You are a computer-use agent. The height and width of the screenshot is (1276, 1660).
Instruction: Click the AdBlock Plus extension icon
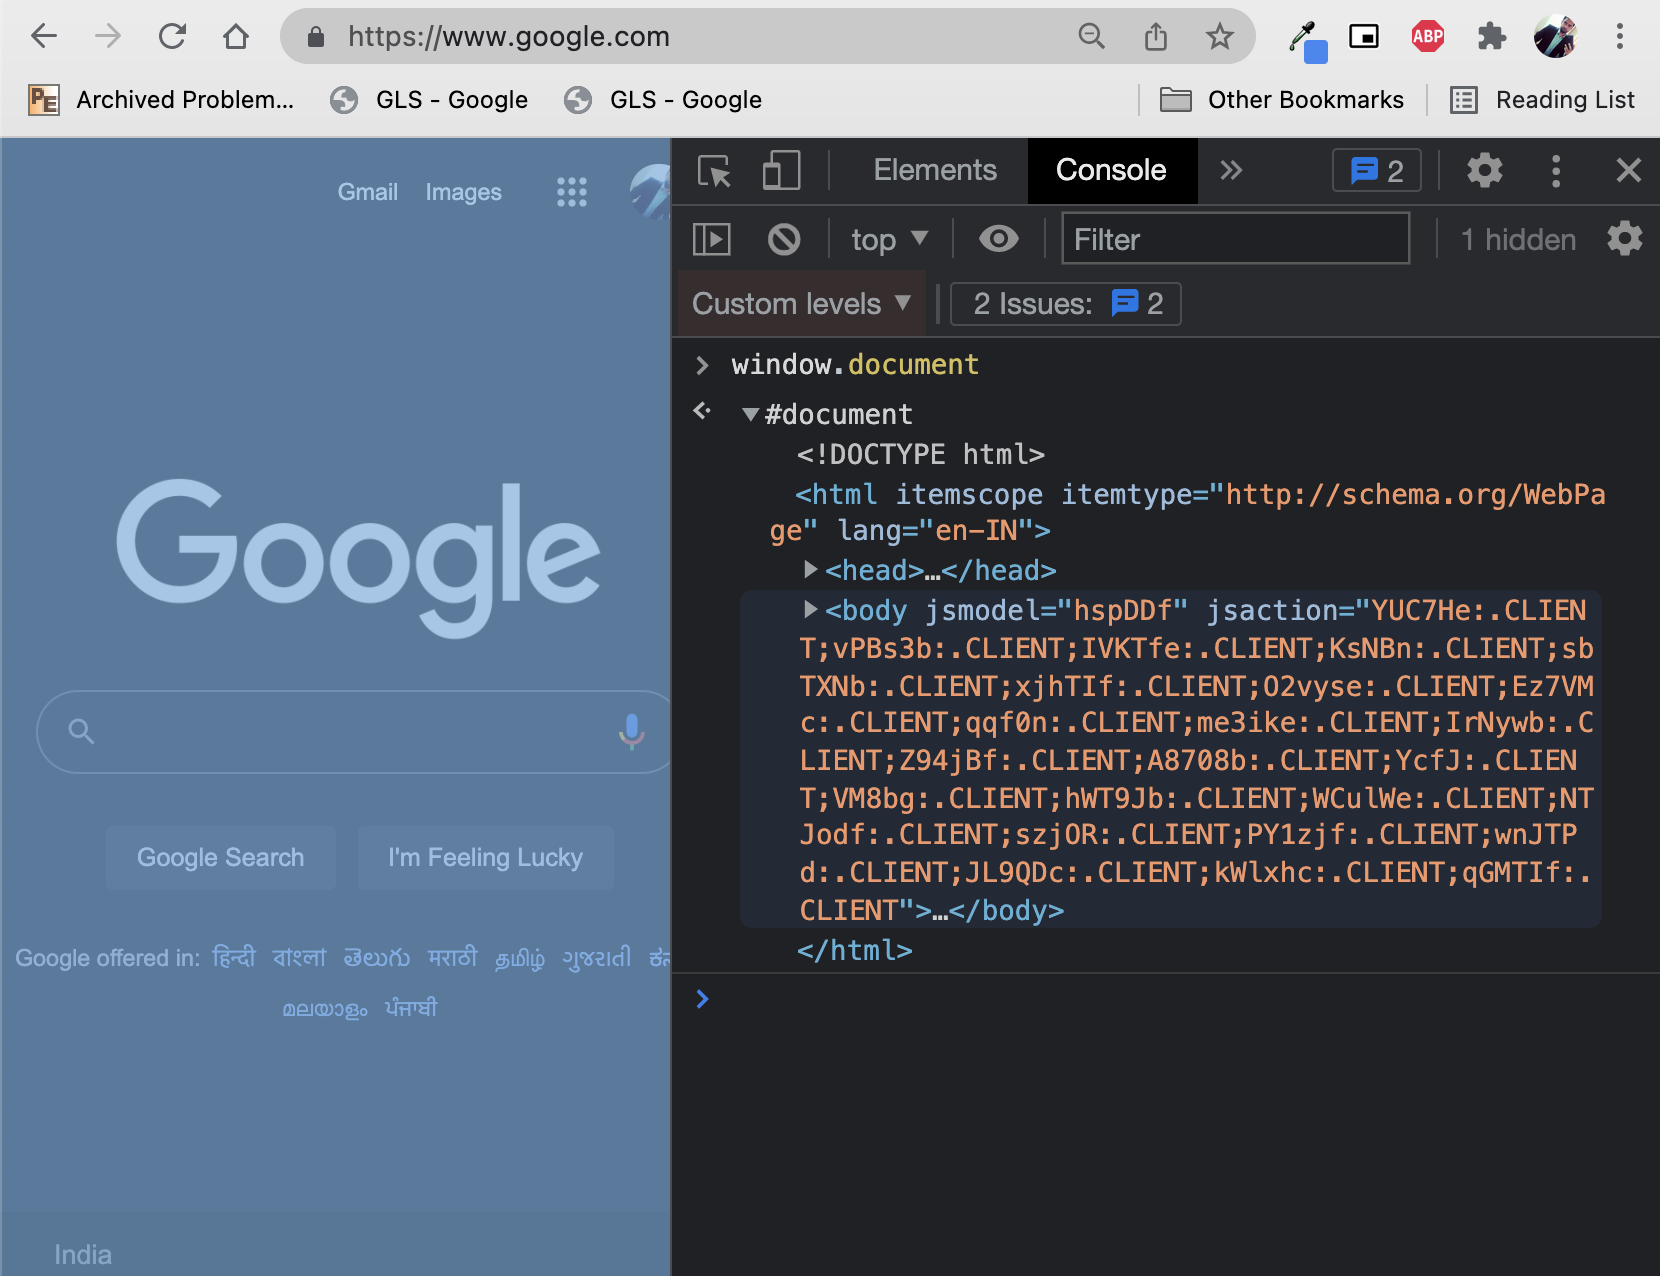[x=1427, y=37]
